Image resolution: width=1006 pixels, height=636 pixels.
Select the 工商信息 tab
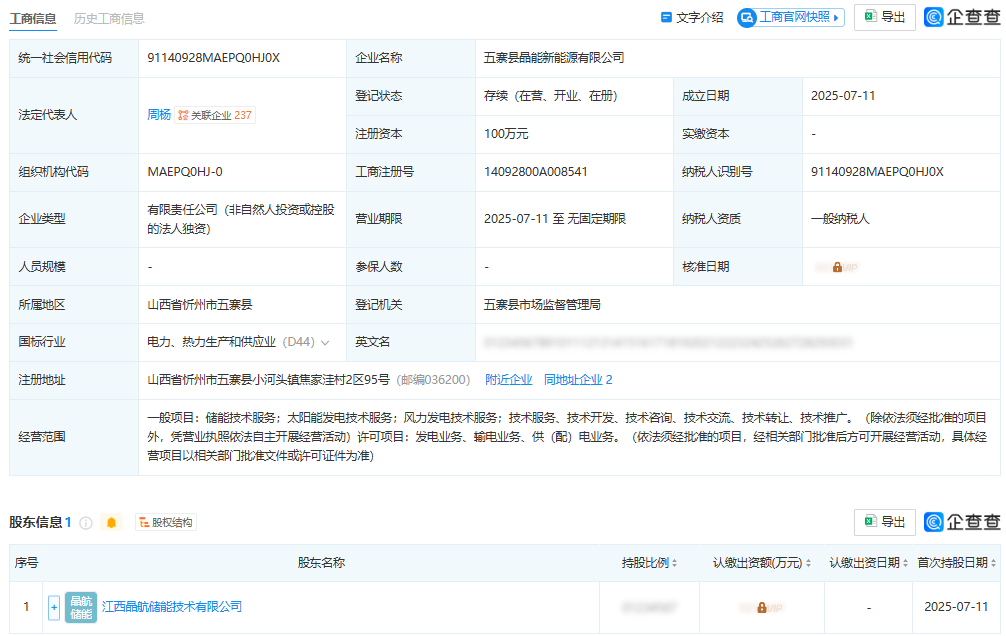pos(33,18)
